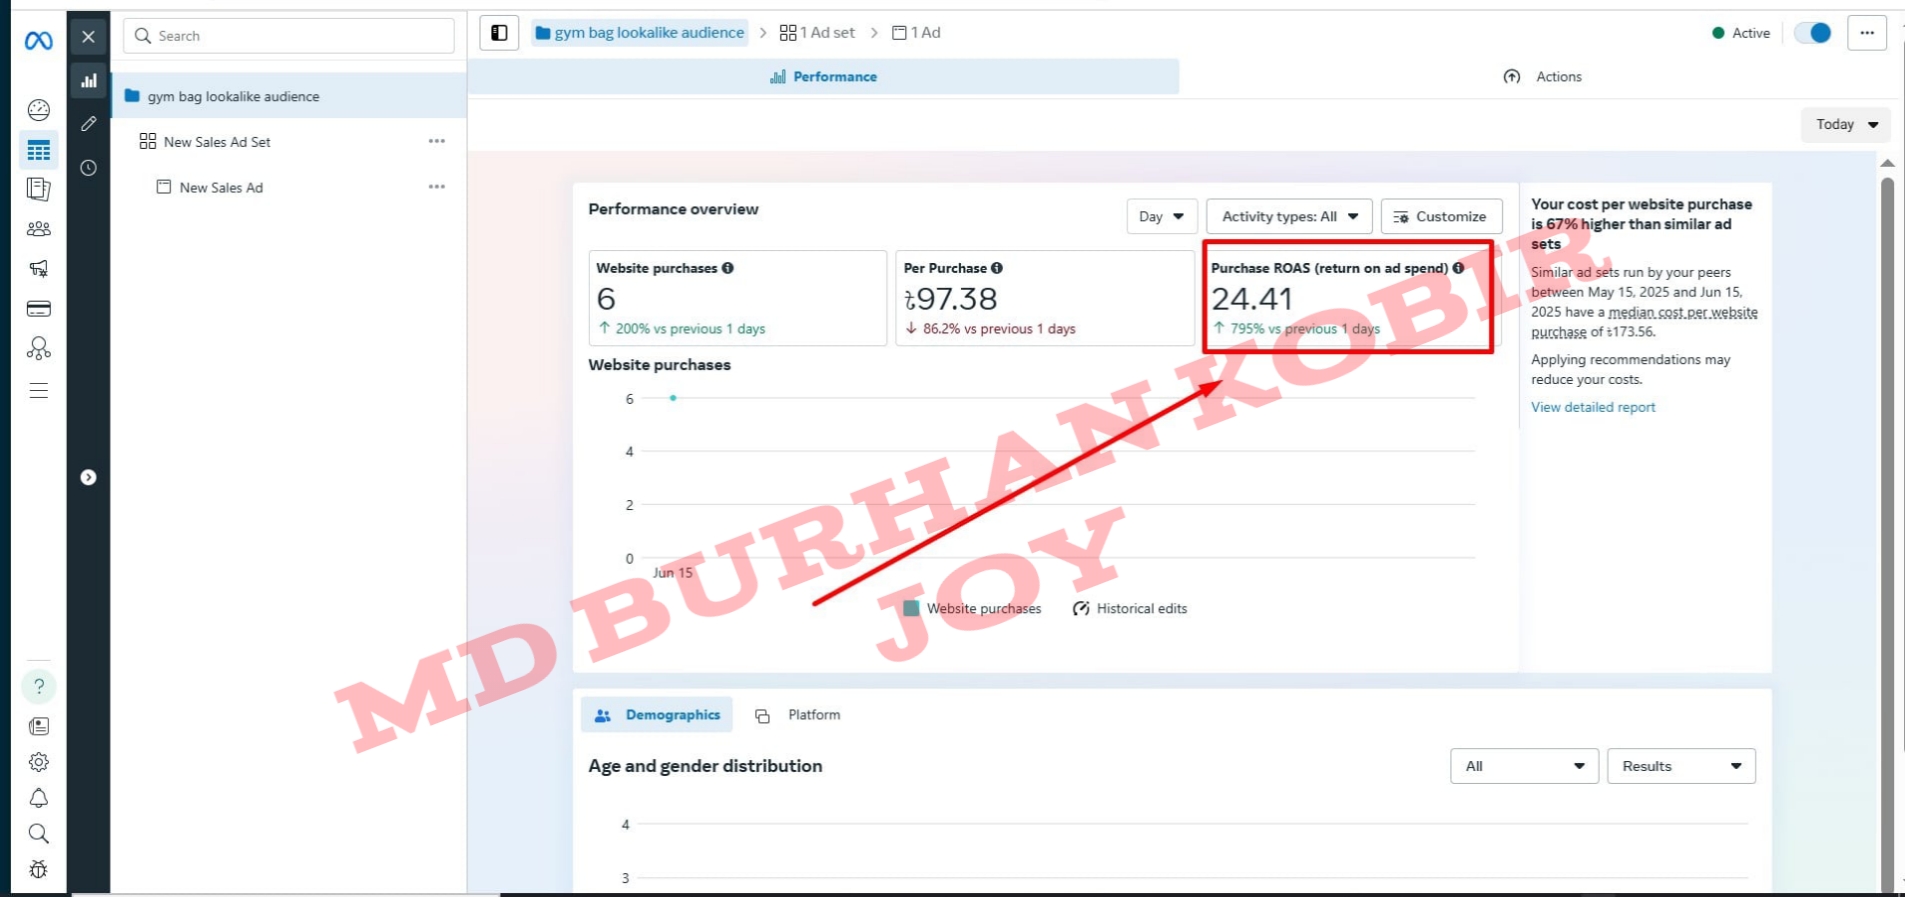Select the pencil Edit icon
The width and height of the screenshot is (1905, 897).
89,124
